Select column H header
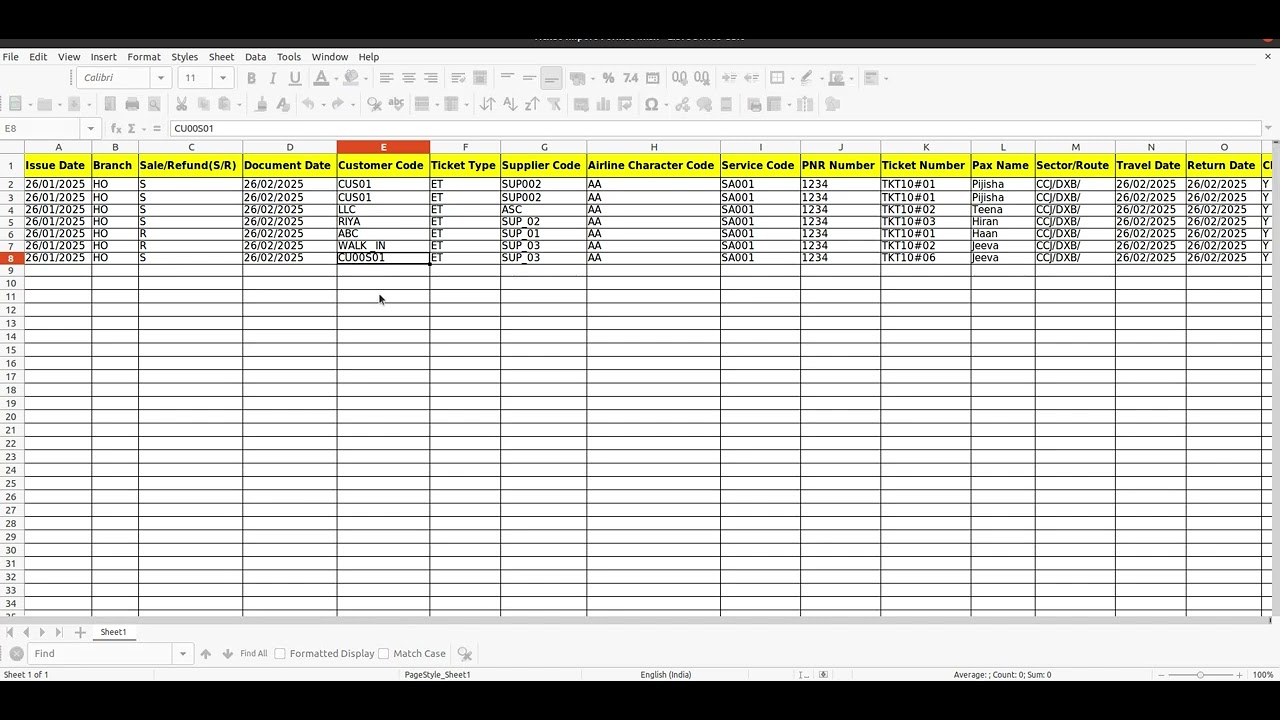The width and height of the screenshot is (1280, 720). 653,147
